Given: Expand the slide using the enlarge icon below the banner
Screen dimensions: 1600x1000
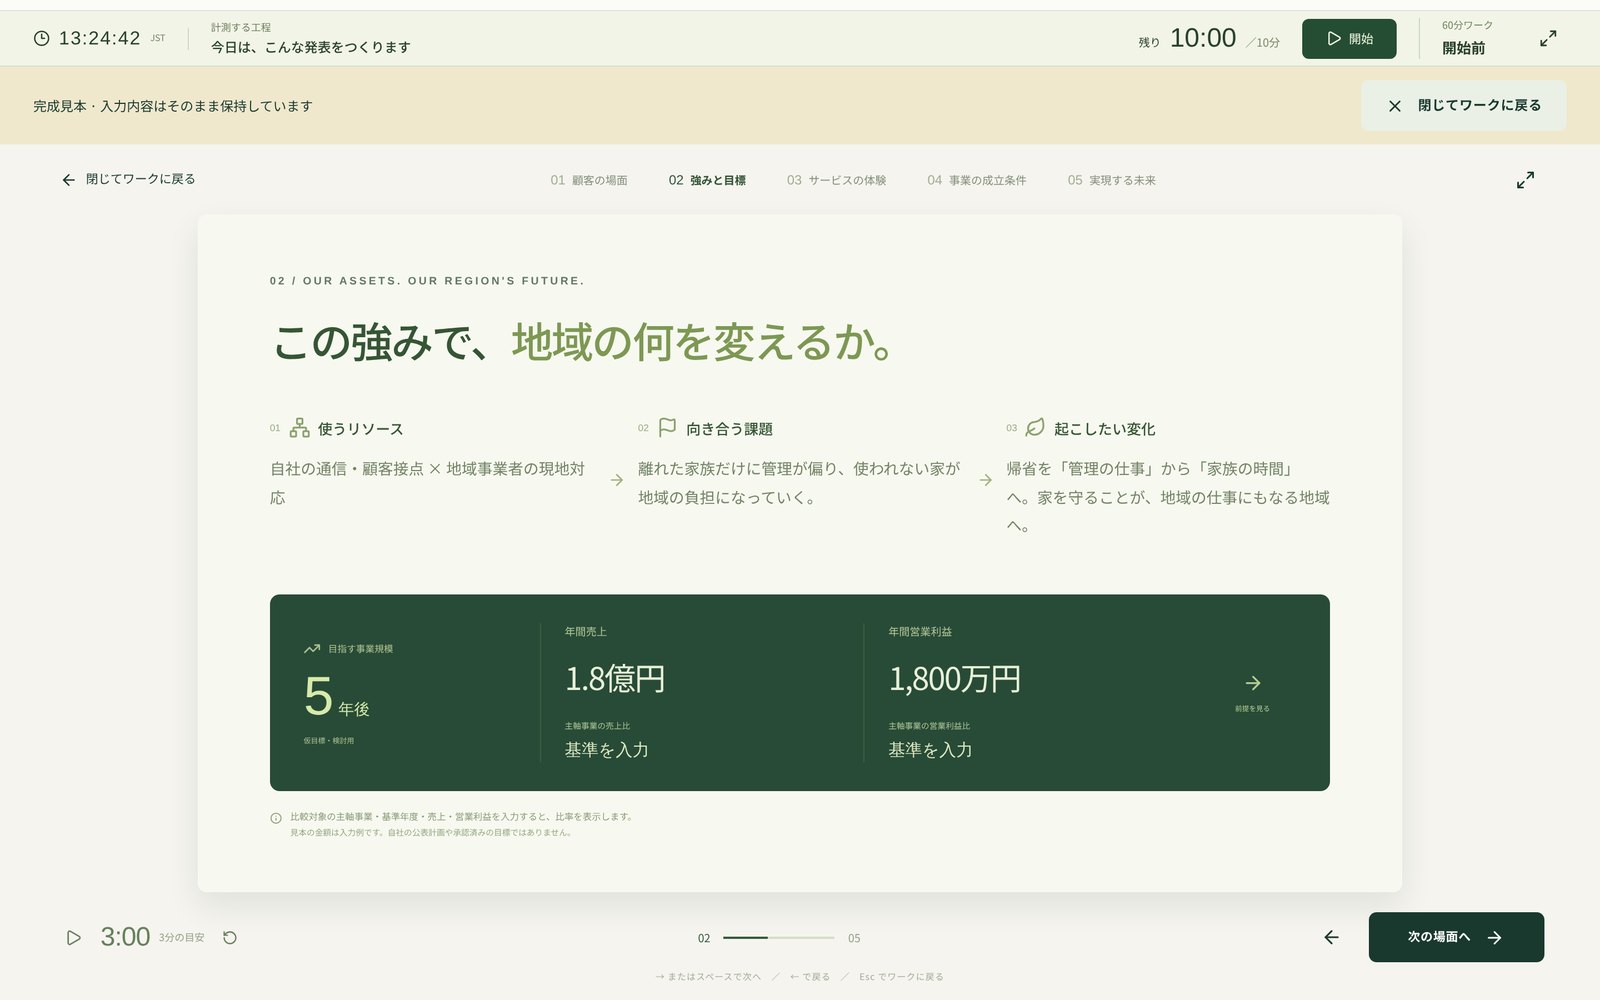Looking at the screenshot, I should [1525, 180].
